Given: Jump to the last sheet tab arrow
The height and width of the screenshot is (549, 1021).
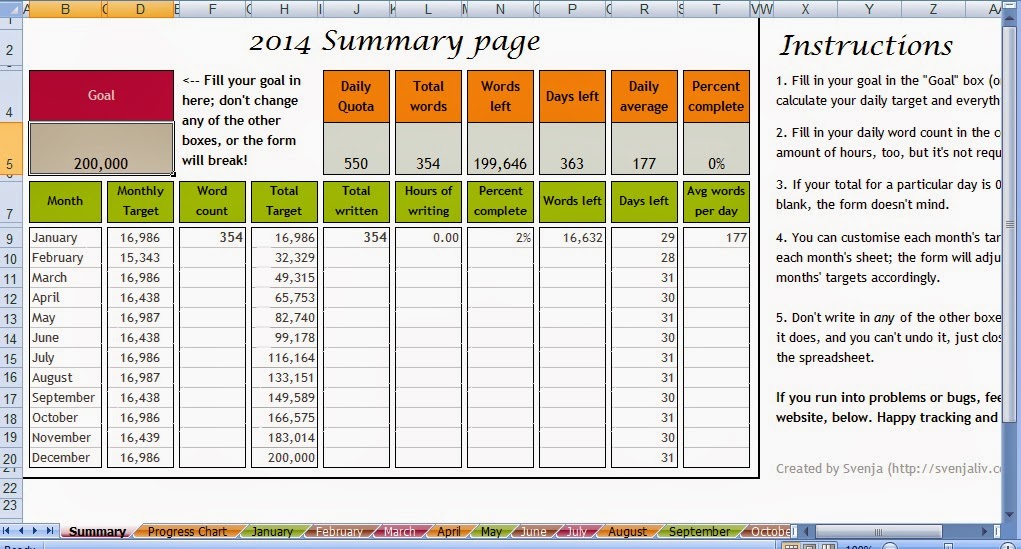Looking at the screenshot, I should click(x=49, y=531).
